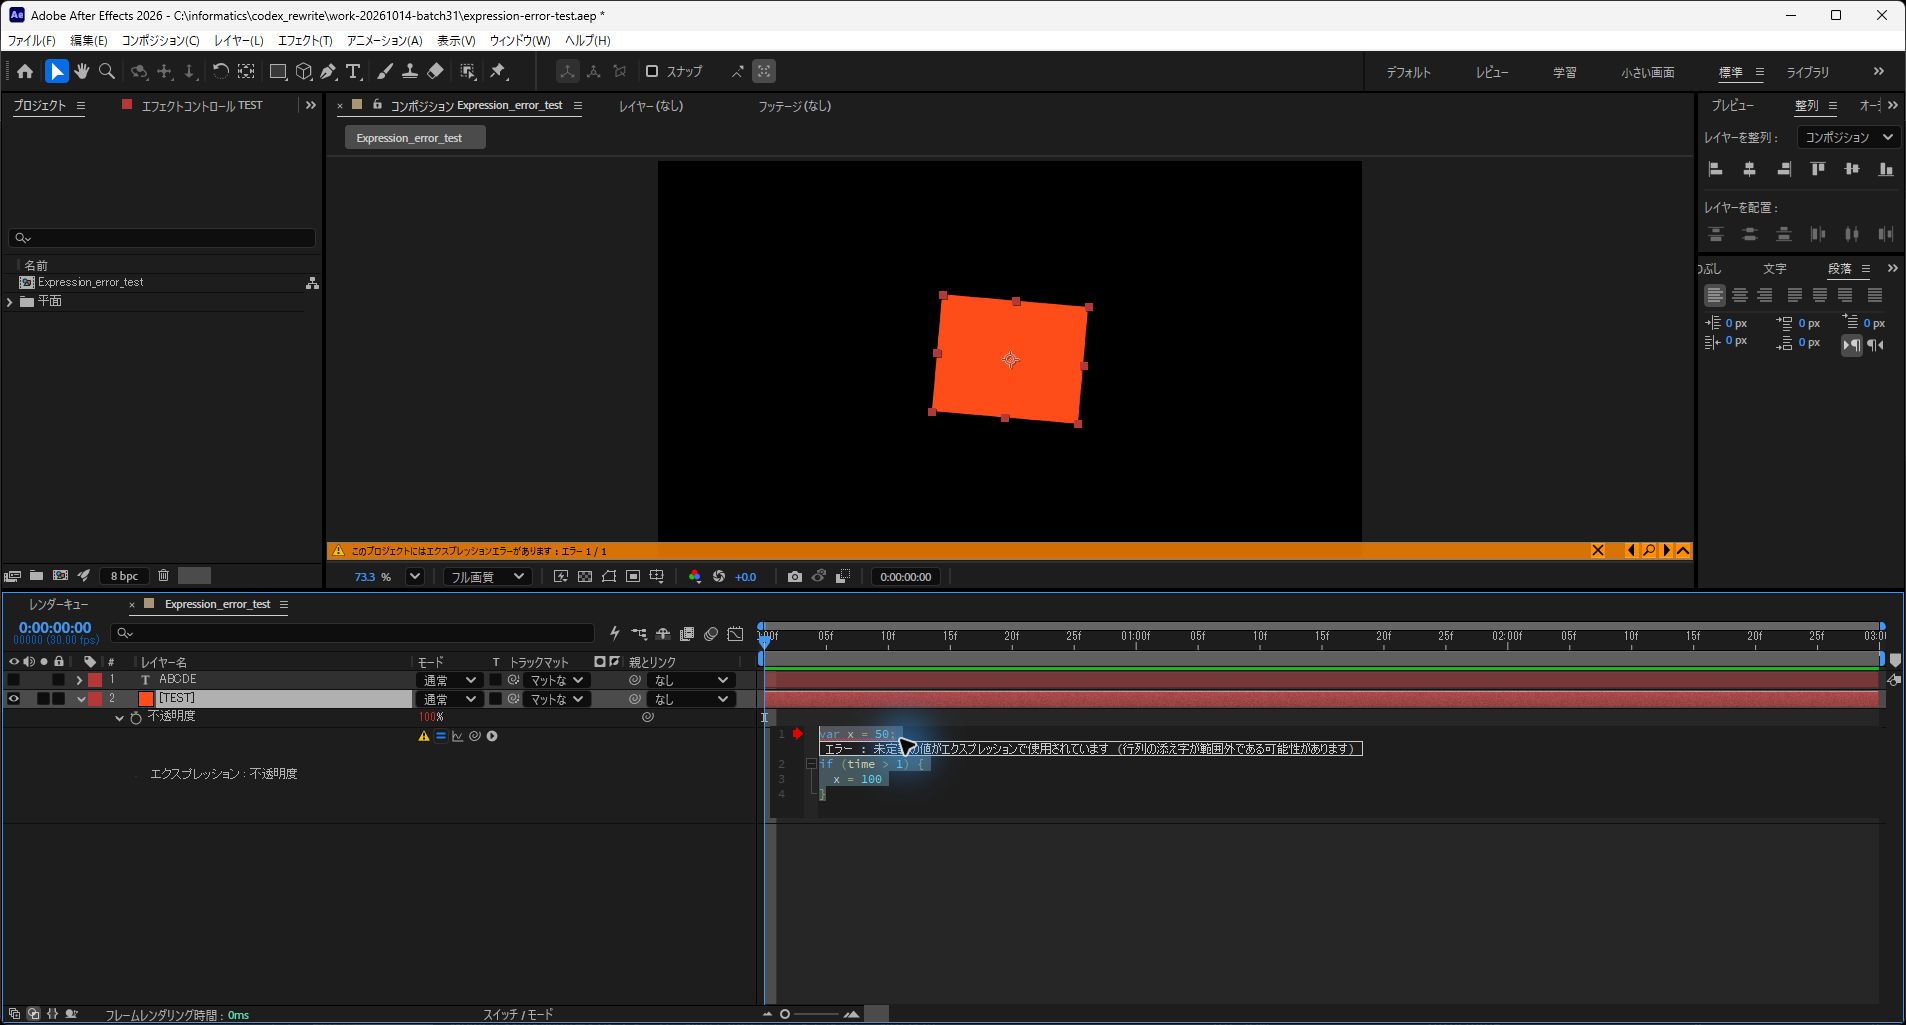Select the Brush tool
This screenshot has height=1025, width=1906.
click(x=385, y=71)
